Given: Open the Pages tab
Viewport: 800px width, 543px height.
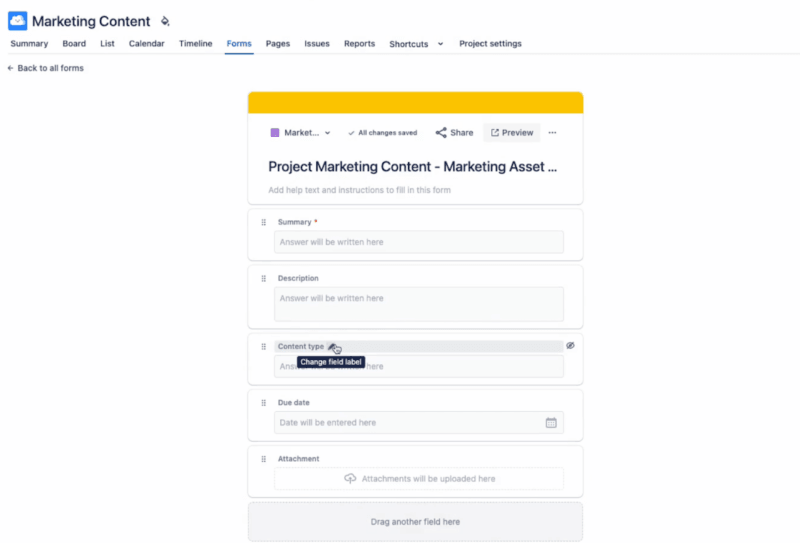Looking at the screenshot, I should [278, 44].
